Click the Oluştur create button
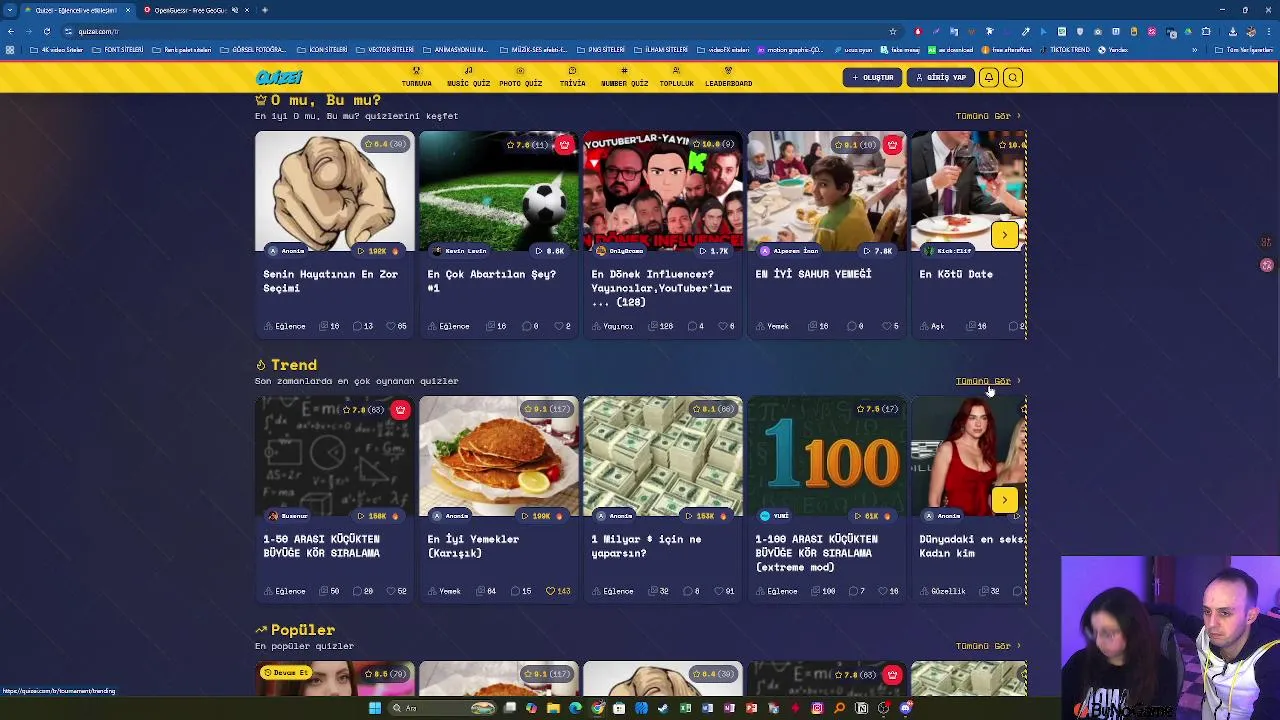 click(x=872, y=77)
